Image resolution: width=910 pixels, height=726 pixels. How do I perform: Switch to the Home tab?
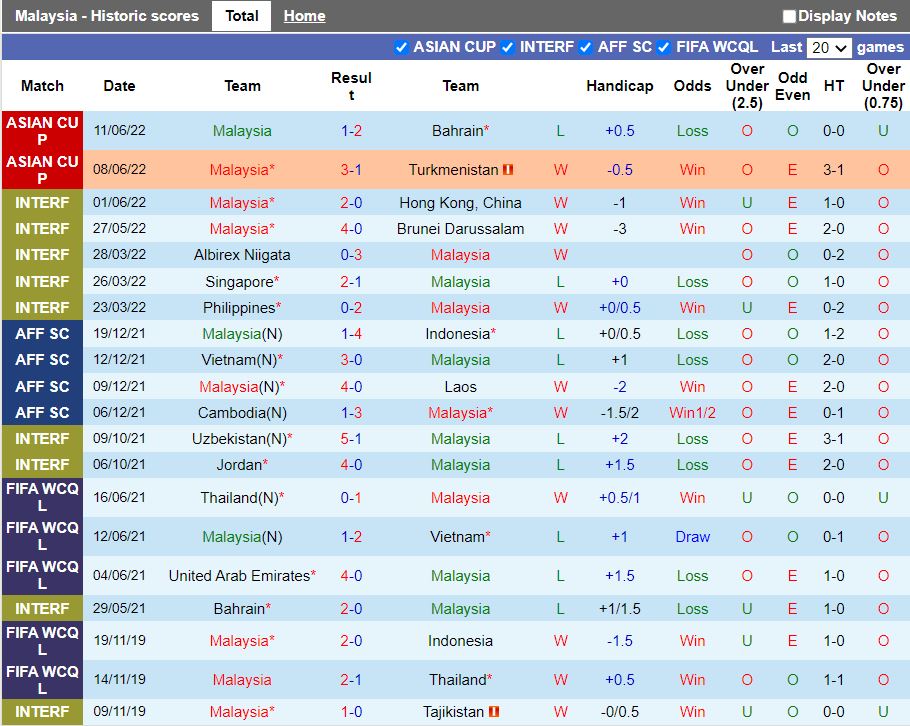(x=304, y=16)
